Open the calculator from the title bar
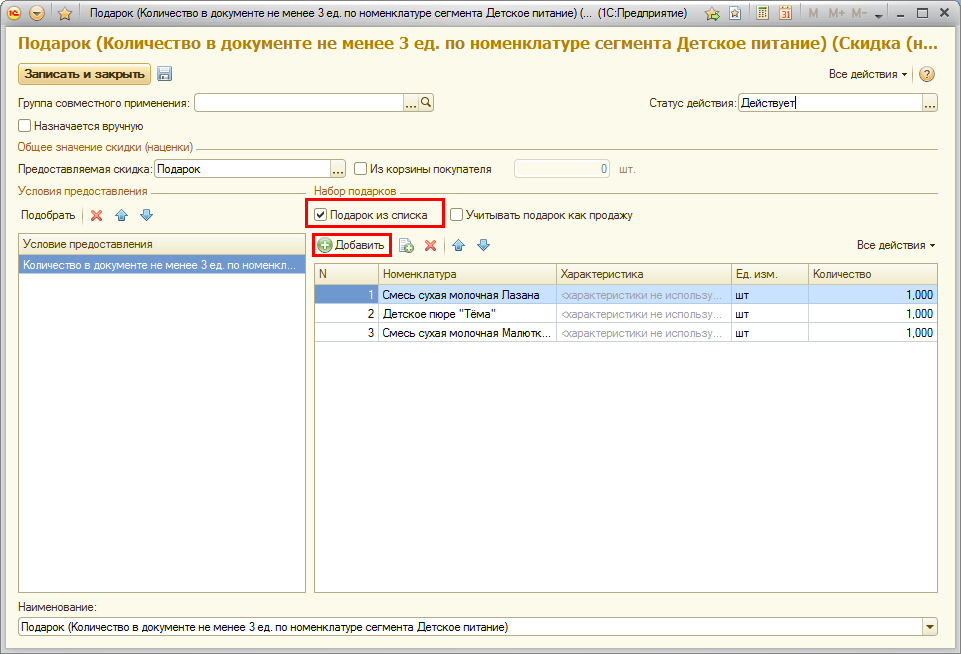The image size is (961, 654). 763,14
